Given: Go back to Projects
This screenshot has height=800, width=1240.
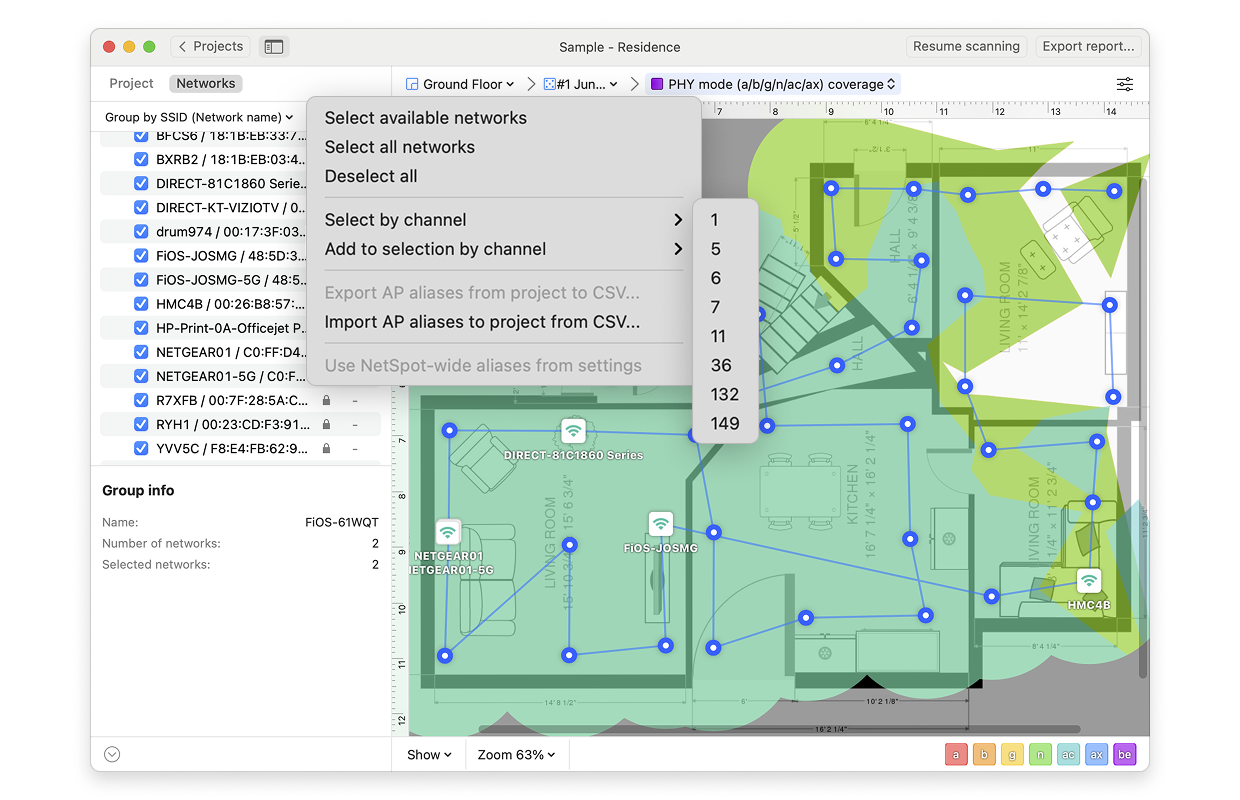Looking at the screenshot, I should click(x=210, y=46).
